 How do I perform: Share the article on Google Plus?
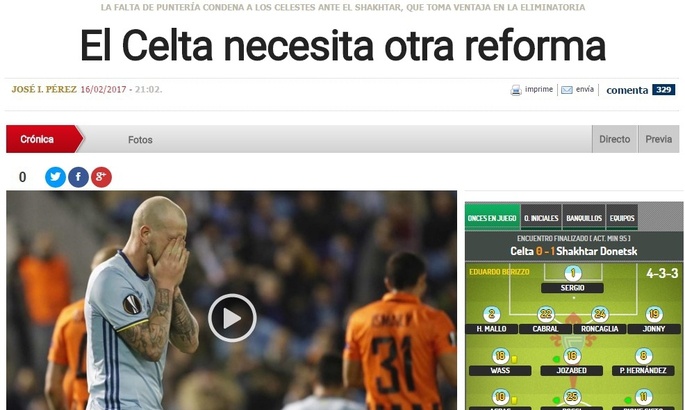[x=101, y=177]
